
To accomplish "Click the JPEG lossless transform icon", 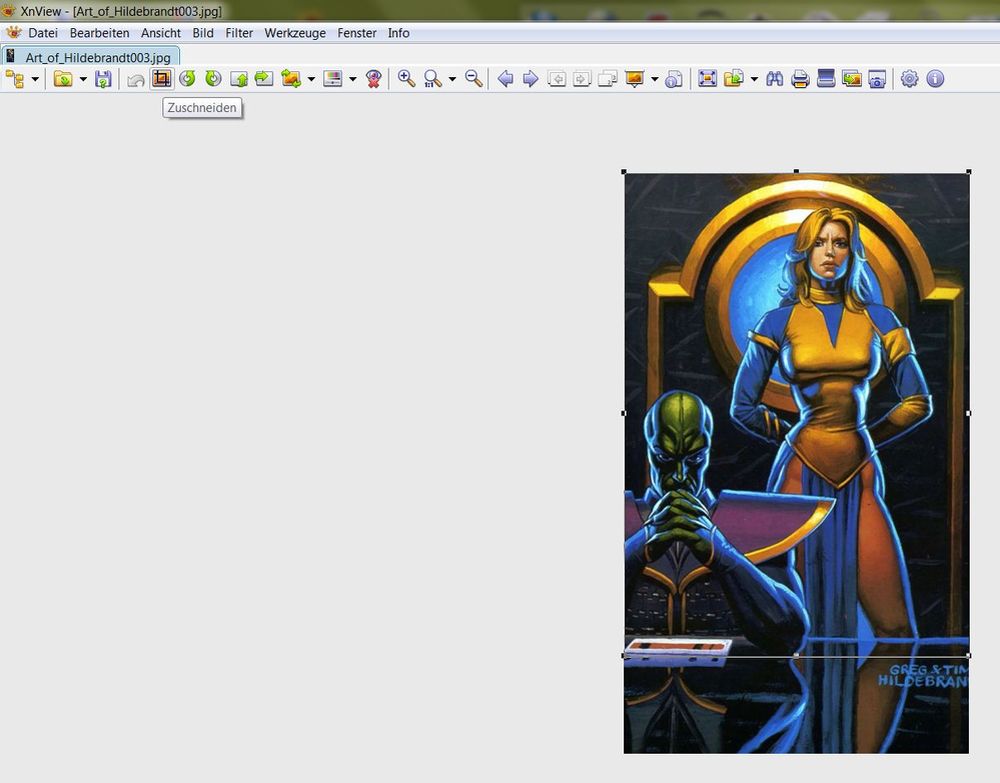I will (x=291, y=79).
